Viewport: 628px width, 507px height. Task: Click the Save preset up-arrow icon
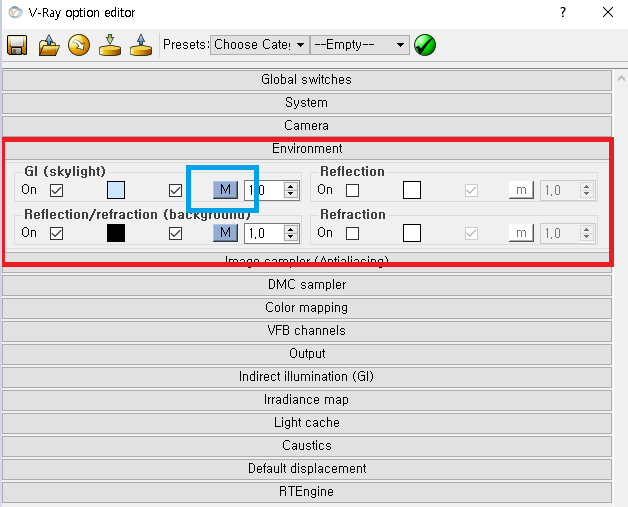pyautogui.click(x=141, y=45)
